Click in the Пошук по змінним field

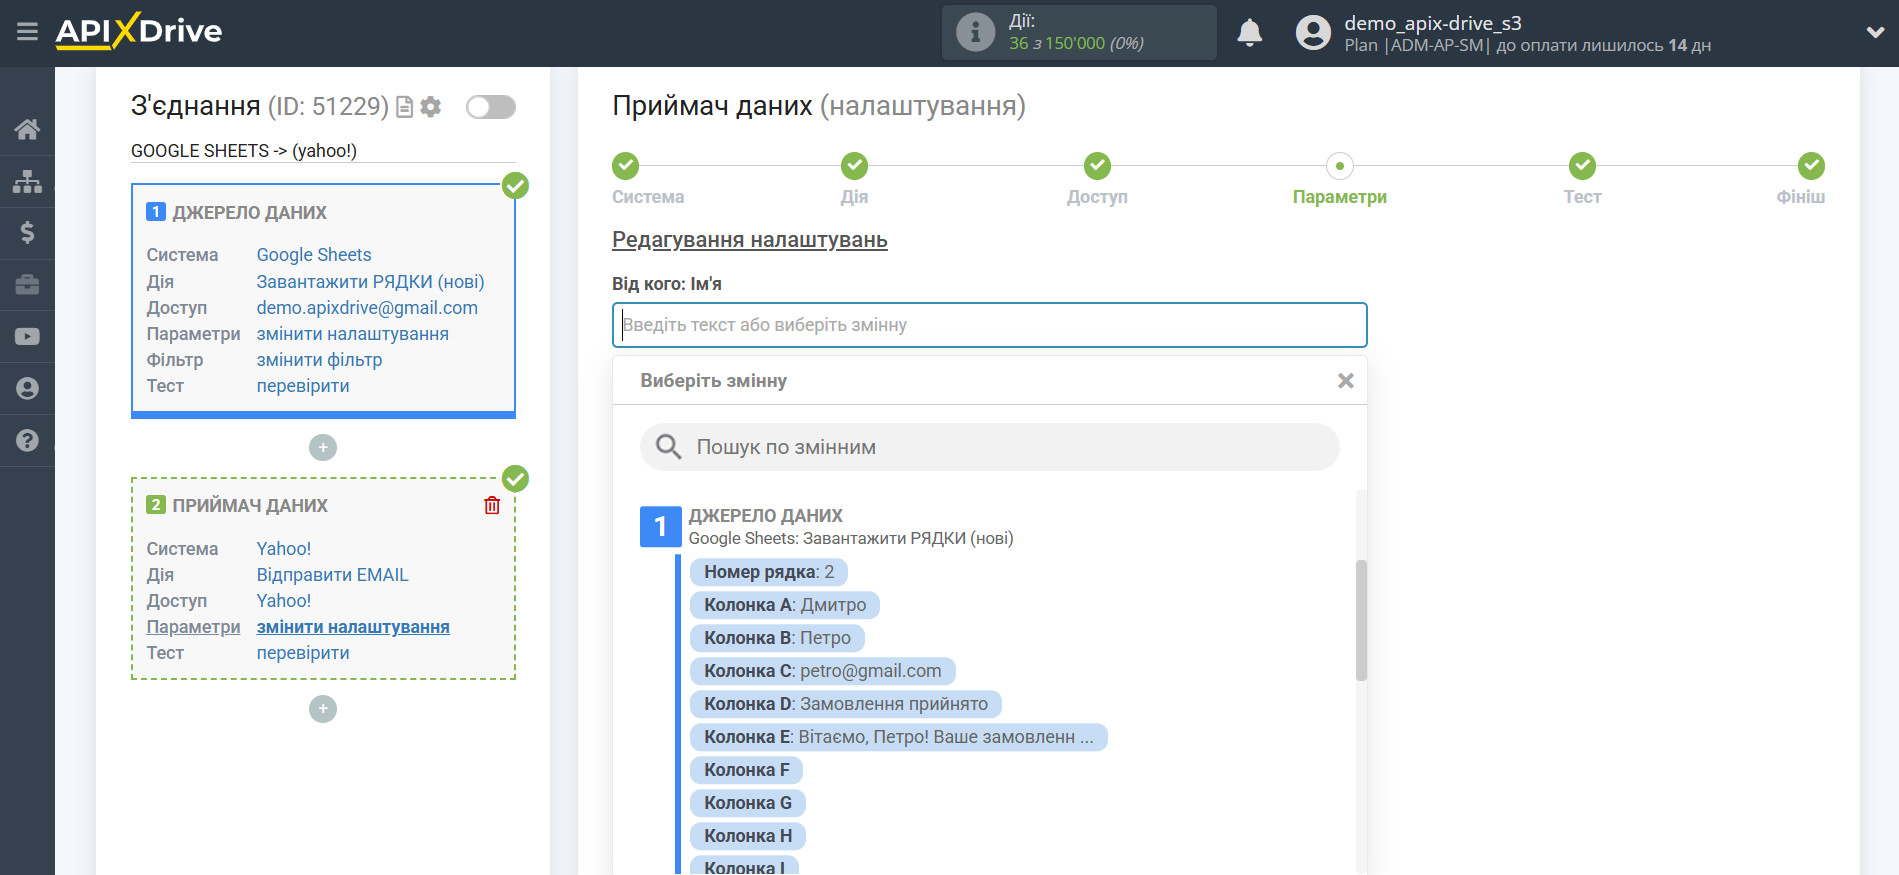pos(989,447)
